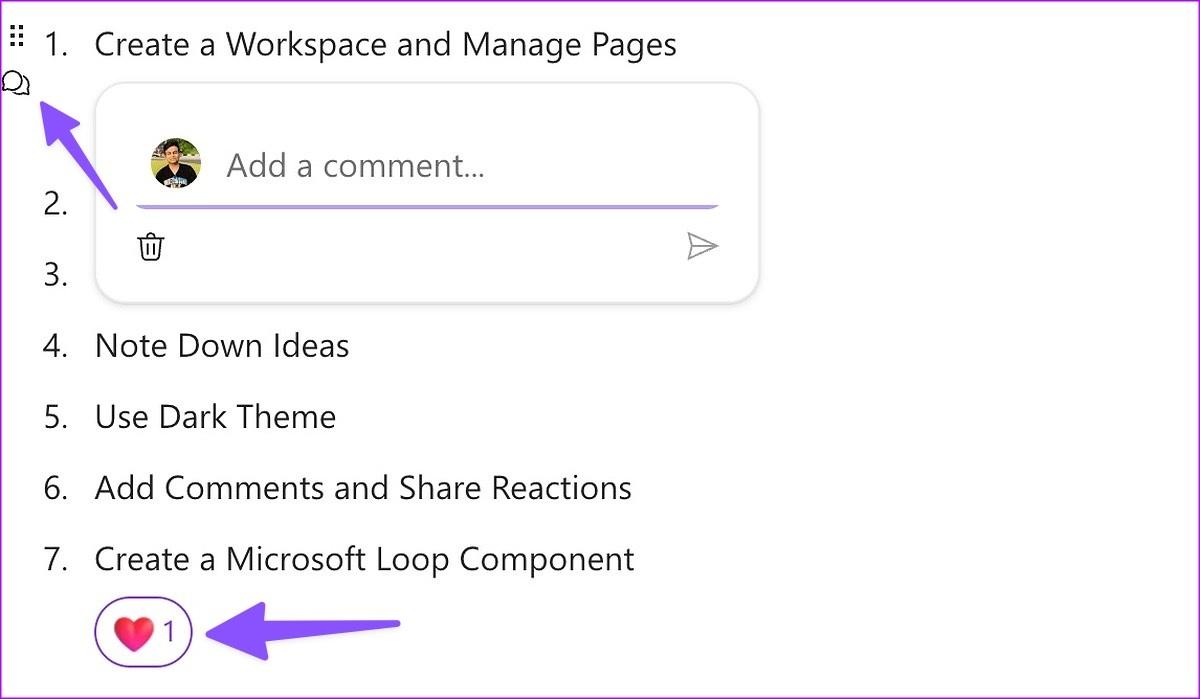Click 'Add Comments and Share Reactions' item
1200x699 pixels.
[x=363, y=488]
